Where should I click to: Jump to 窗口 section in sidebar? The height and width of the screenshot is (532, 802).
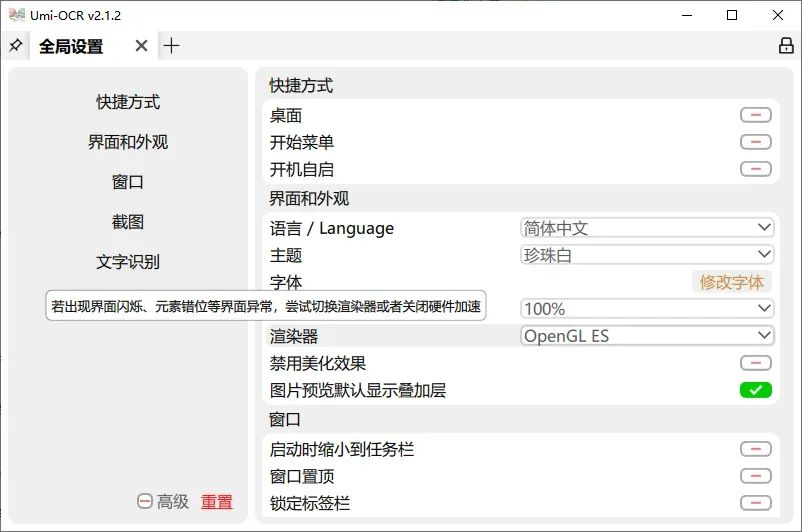click(x=128, y=182)
